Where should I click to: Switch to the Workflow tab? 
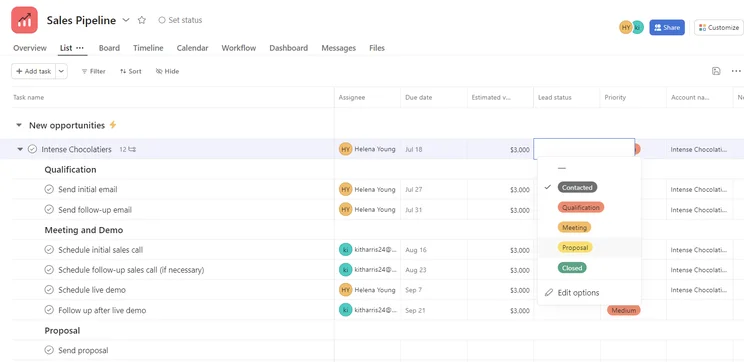239,48
